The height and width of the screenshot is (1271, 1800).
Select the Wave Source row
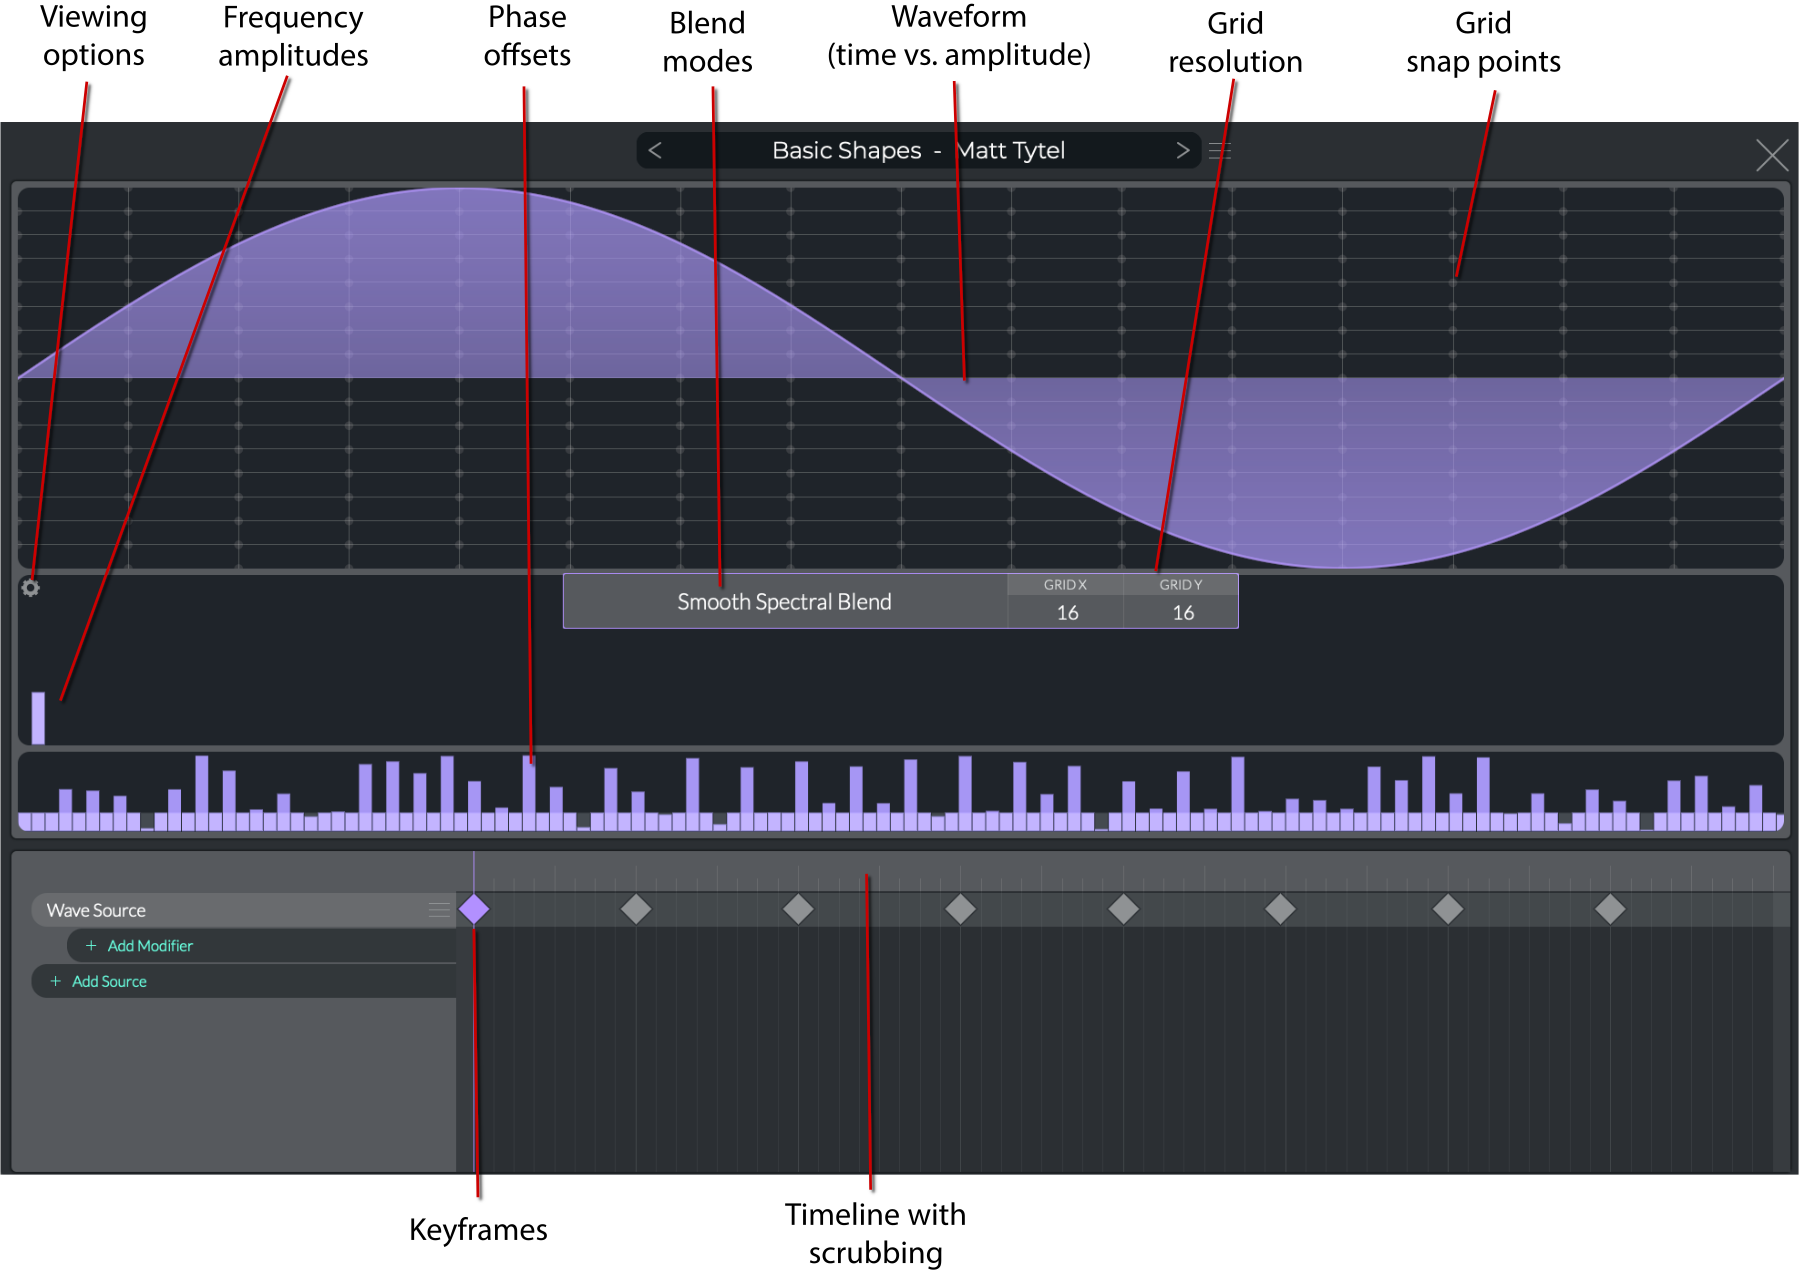(243, 910)
